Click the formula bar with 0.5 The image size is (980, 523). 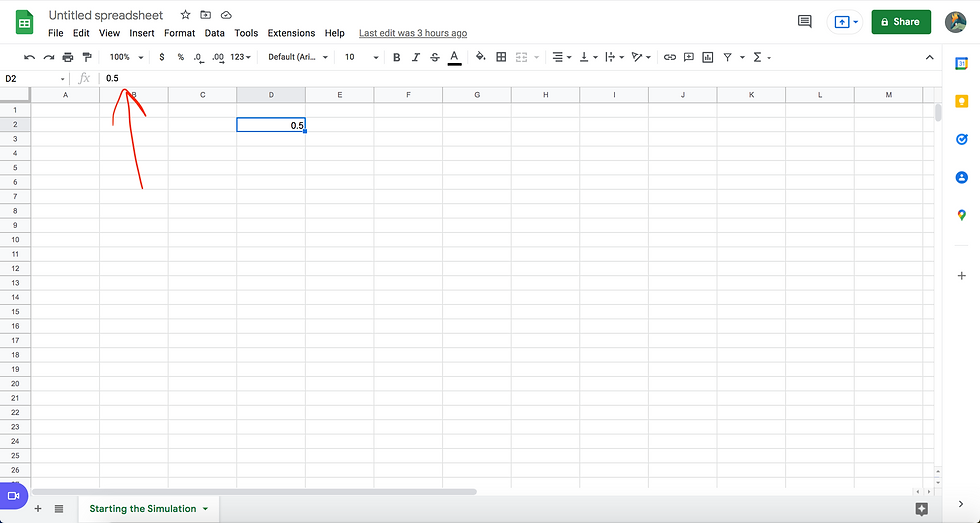[x=522, y=78]
